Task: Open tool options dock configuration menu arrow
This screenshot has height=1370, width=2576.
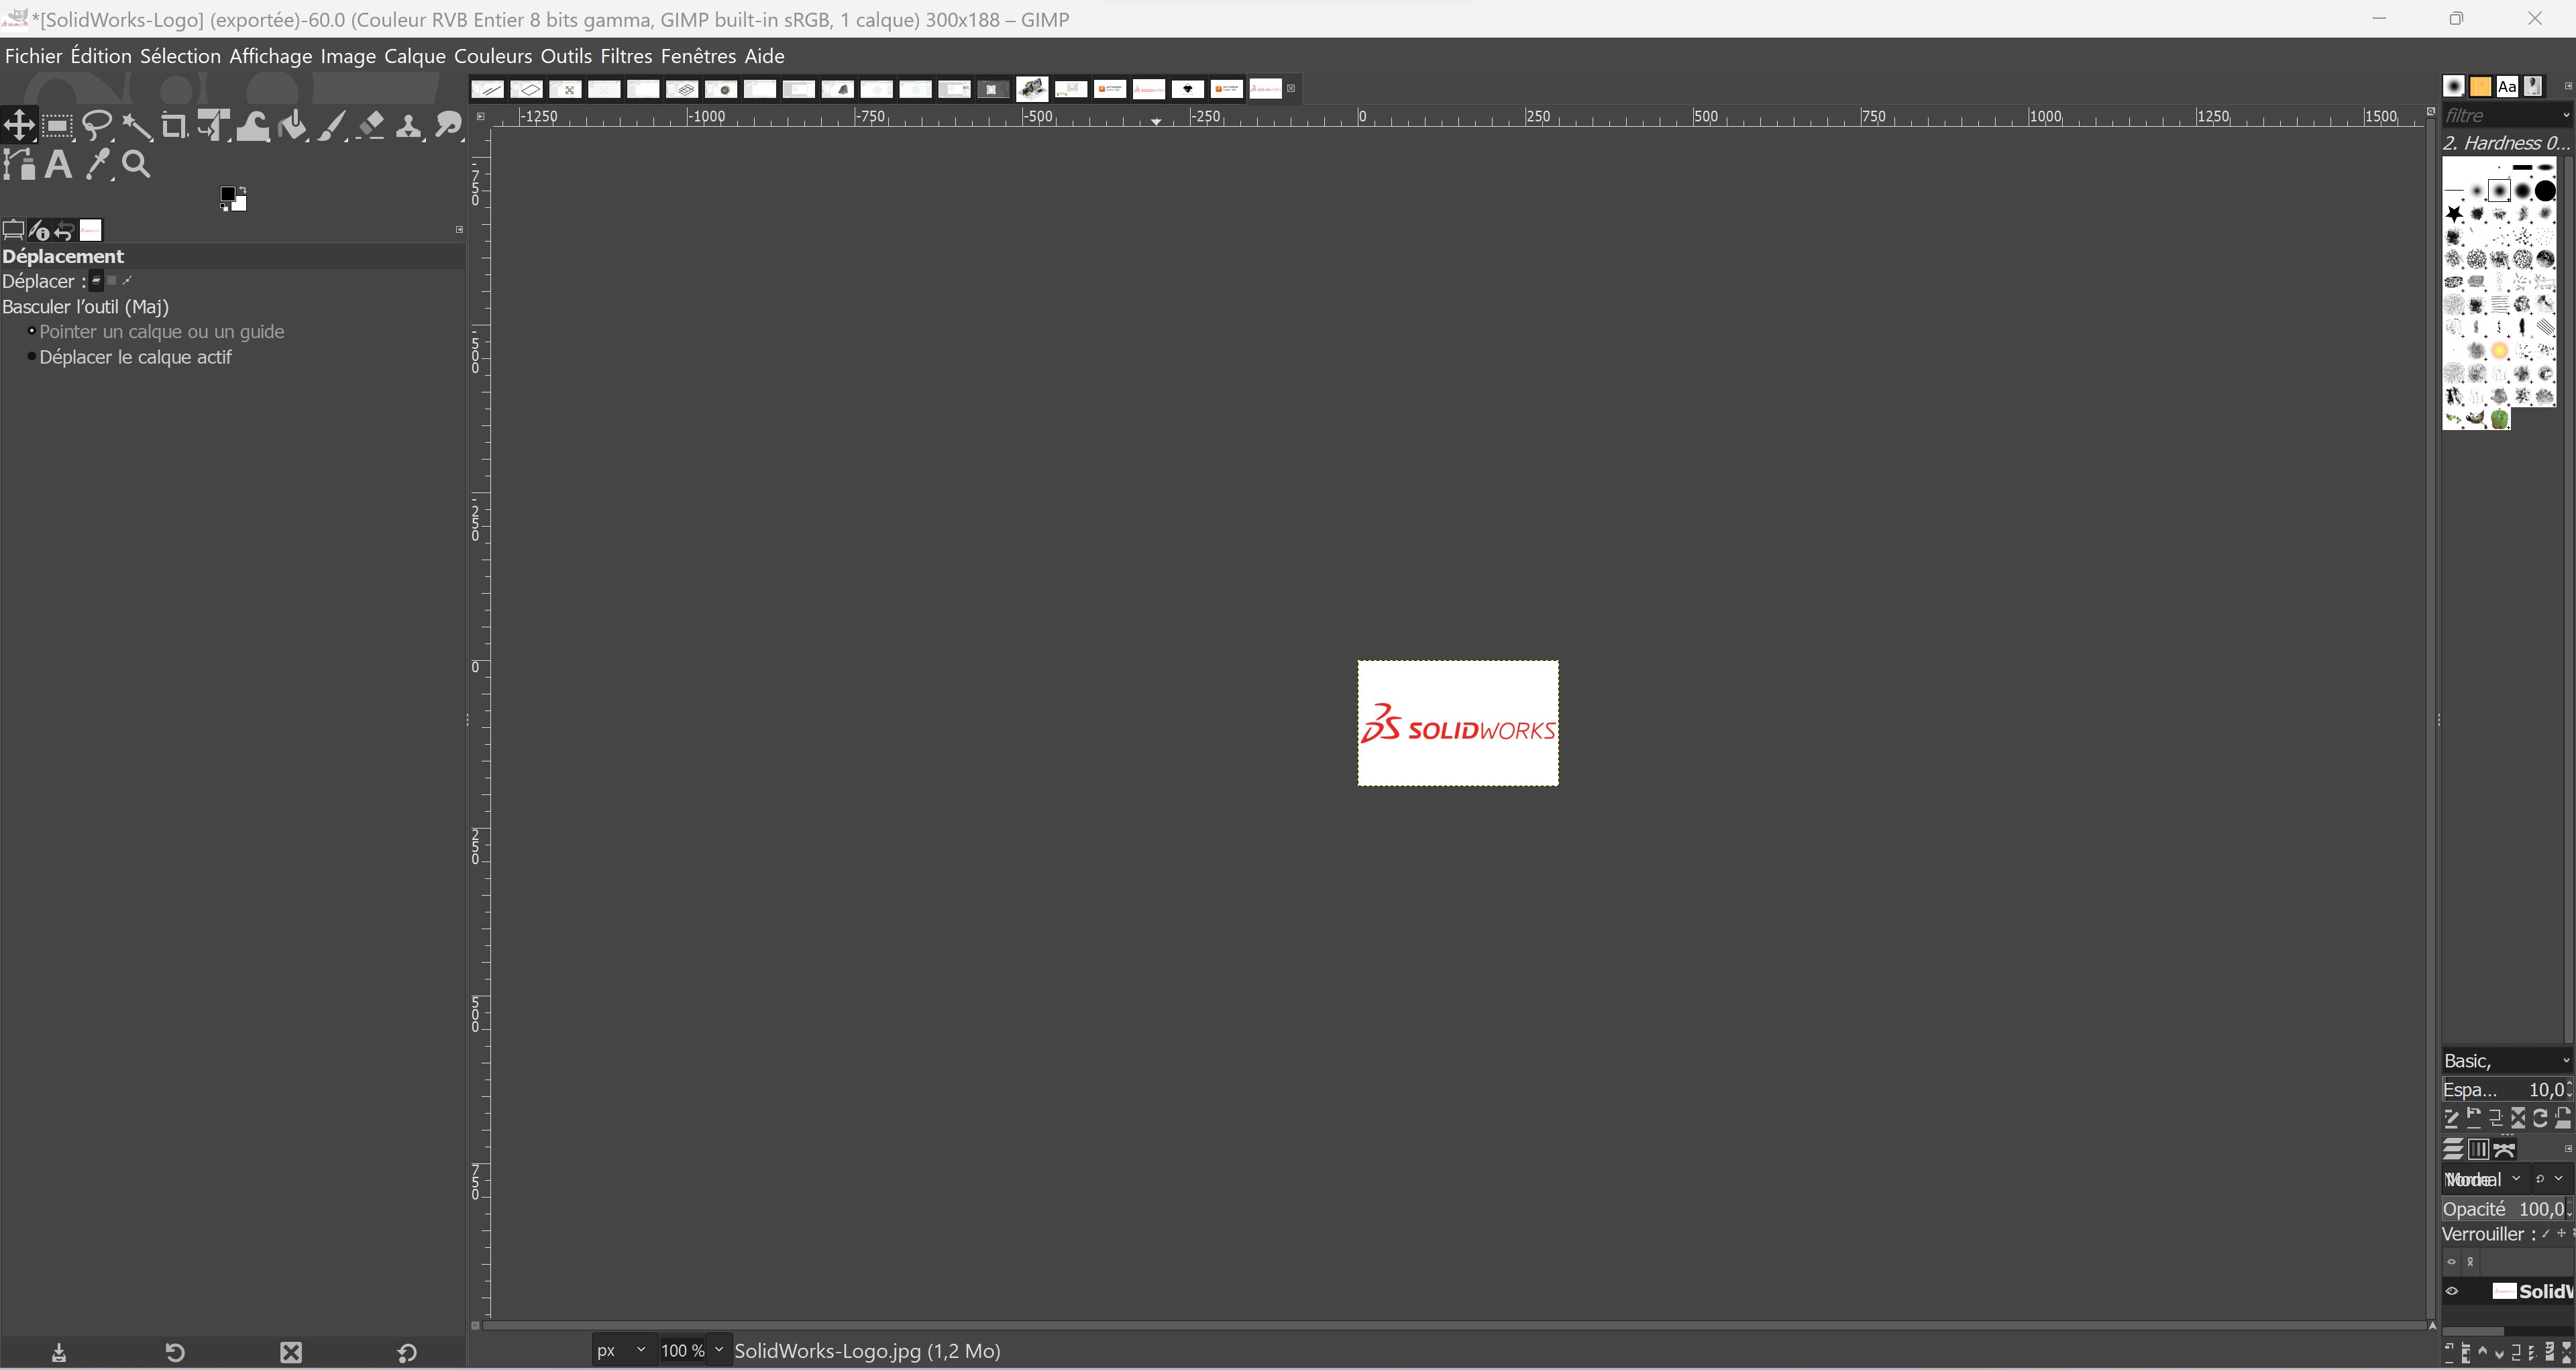Action: pyautogui.click(x=459, y=230)
